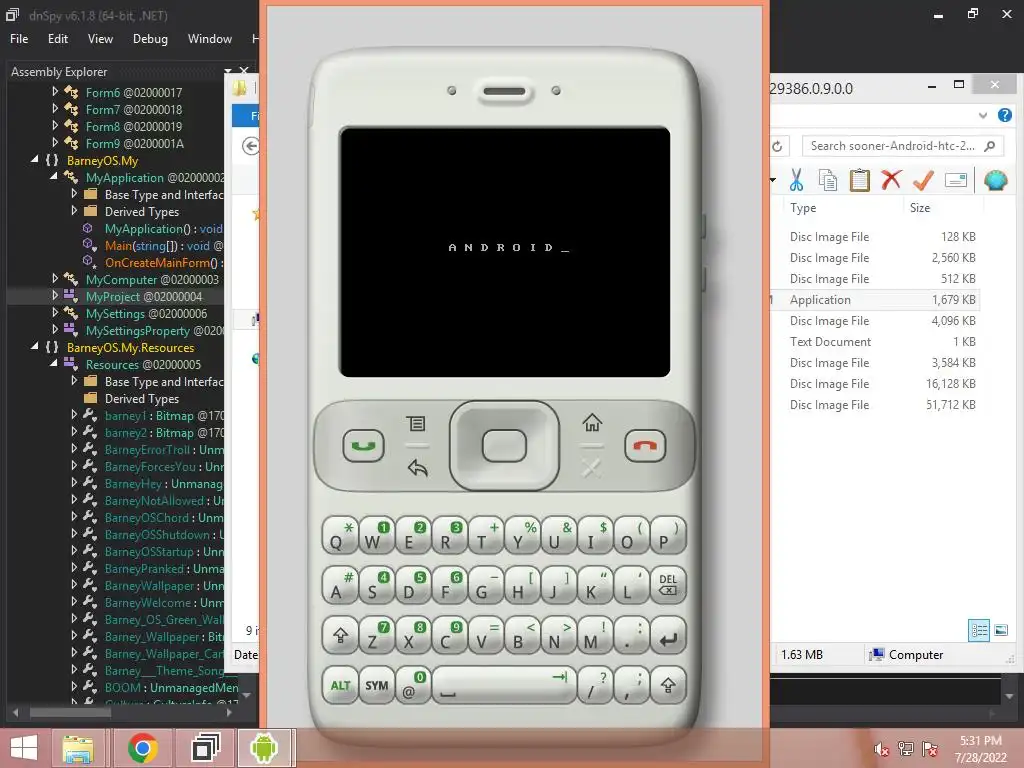
Task: Expand the Form6 tree node
Action: click(x=55, y=92)
